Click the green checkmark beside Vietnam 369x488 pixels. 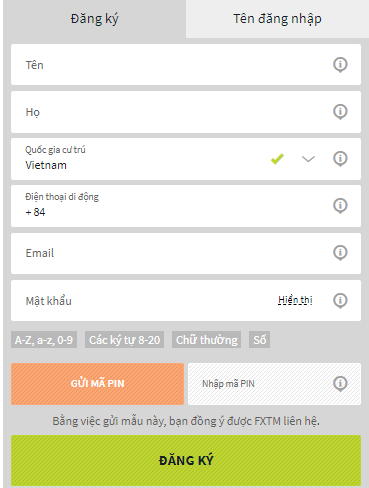(x=277, y=159)
